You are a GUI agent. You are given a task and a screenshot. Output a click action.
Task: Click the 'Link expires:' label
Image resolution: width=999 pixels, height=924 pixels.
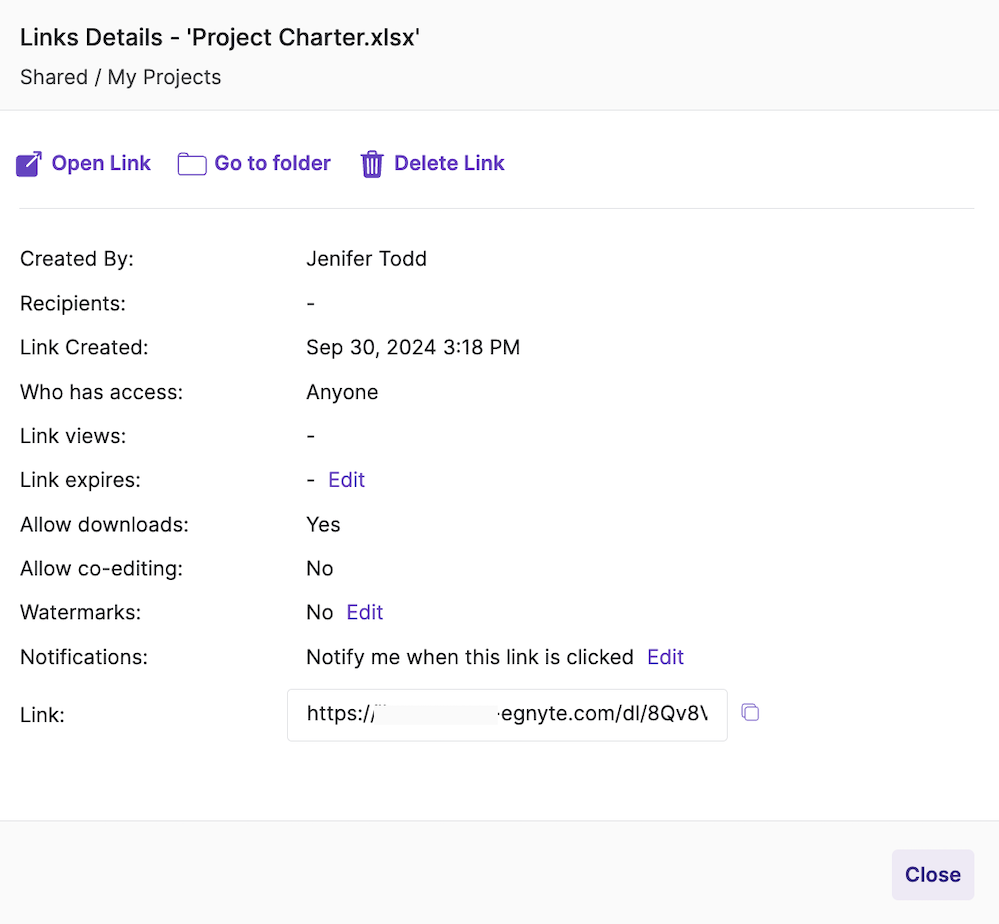click(80, 480)
